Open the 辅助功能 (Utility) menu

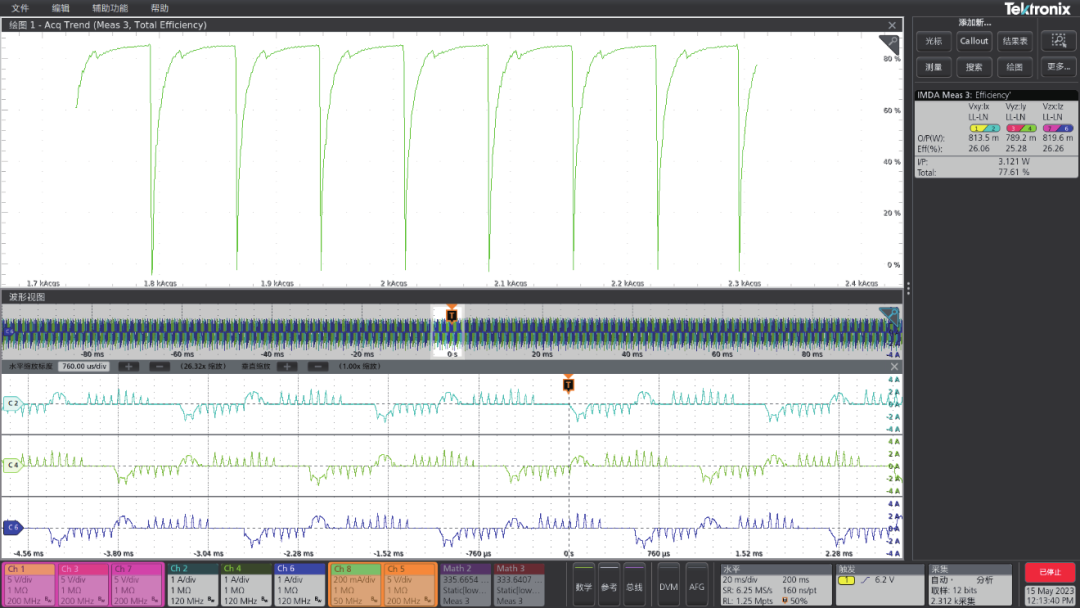pyautogui.click(x=110, y=8)
